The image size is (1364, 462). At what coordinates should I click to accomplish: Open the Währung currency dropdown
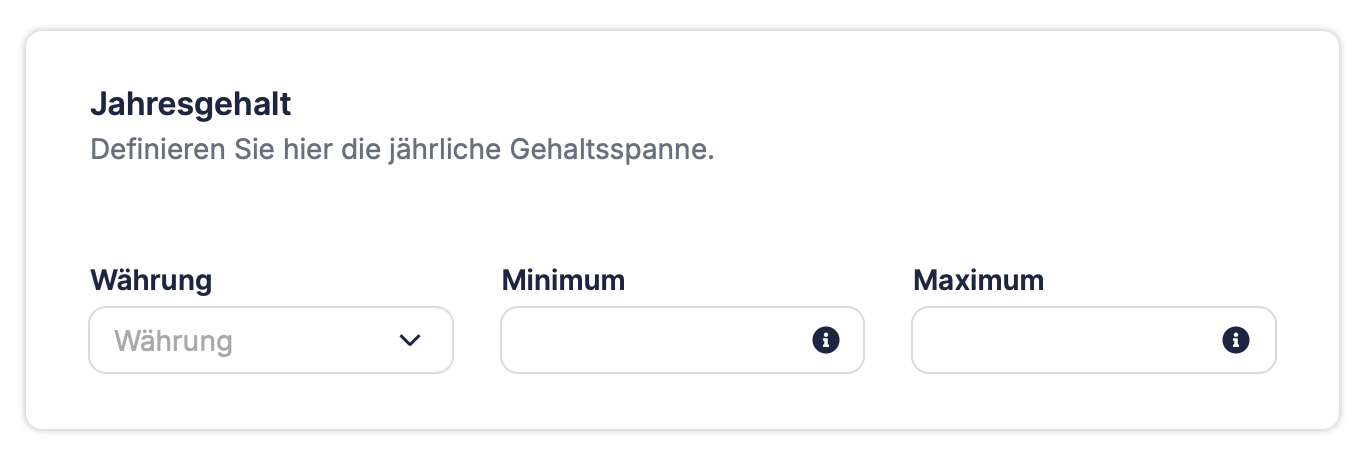[x=270, y=340]
